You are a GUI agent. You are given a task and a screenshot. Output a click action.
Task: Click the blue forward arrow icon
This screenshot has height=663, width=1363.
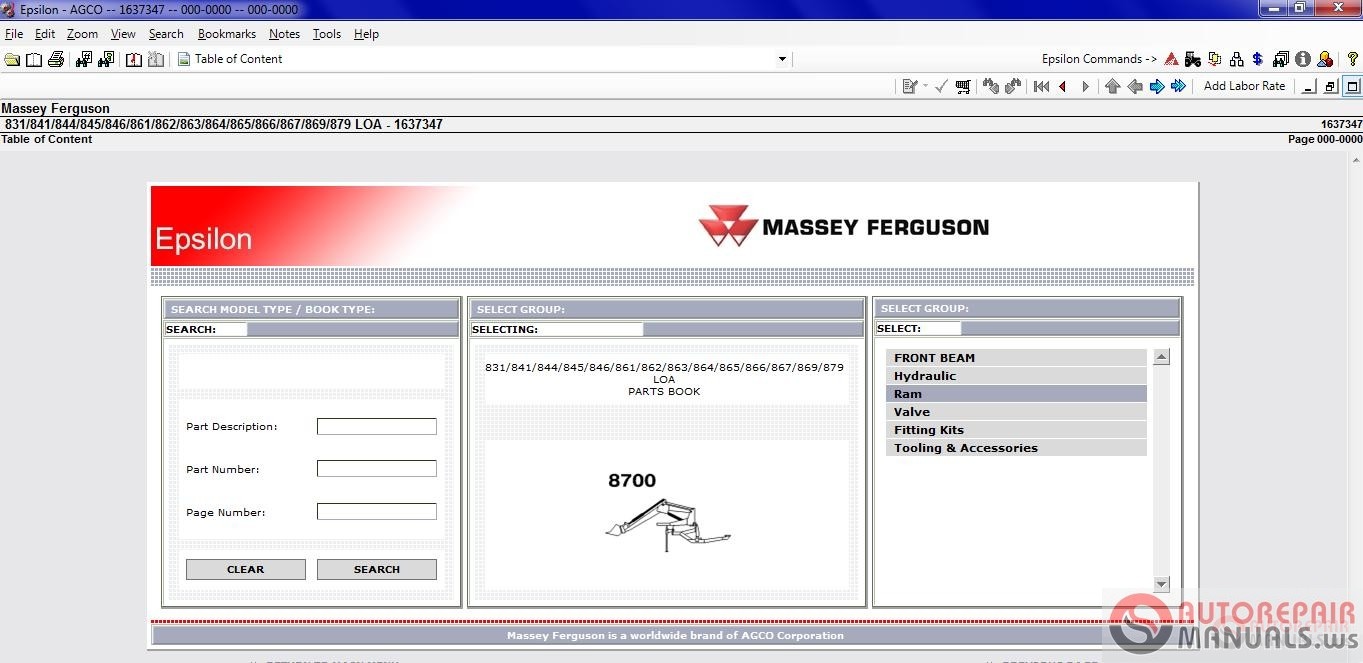pyautogui.click(x=1157, y=87)
